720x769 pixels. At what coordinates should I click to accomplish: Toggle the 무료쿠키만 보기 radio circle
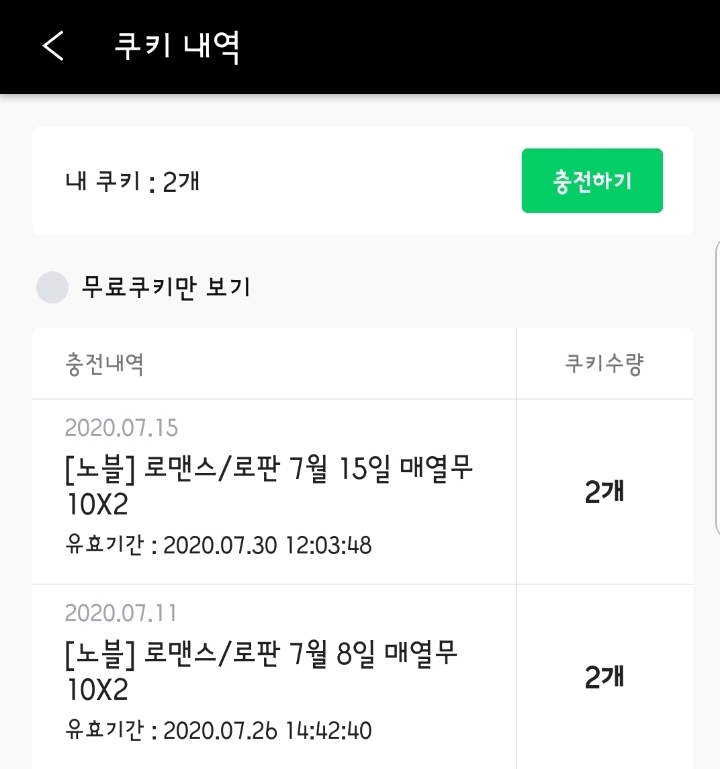52,288
